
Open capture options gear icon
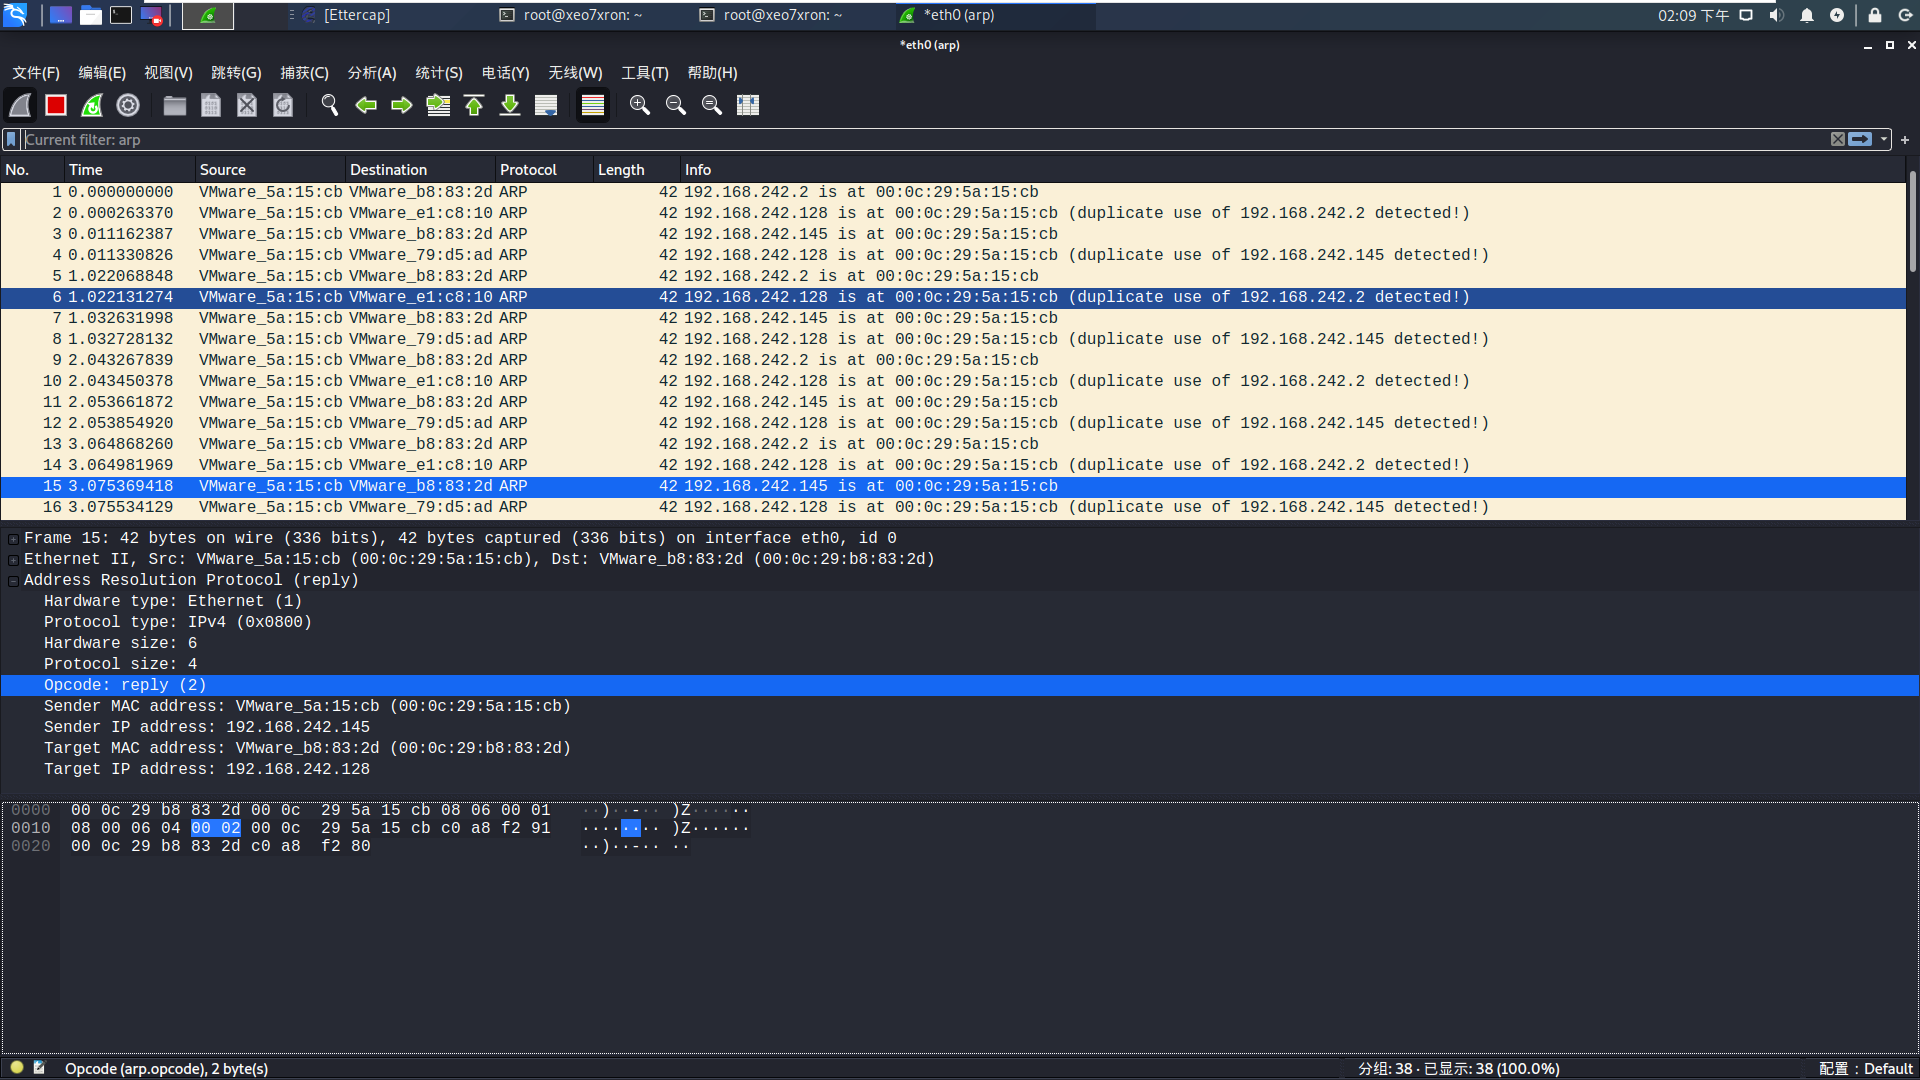tap(128, 105)
